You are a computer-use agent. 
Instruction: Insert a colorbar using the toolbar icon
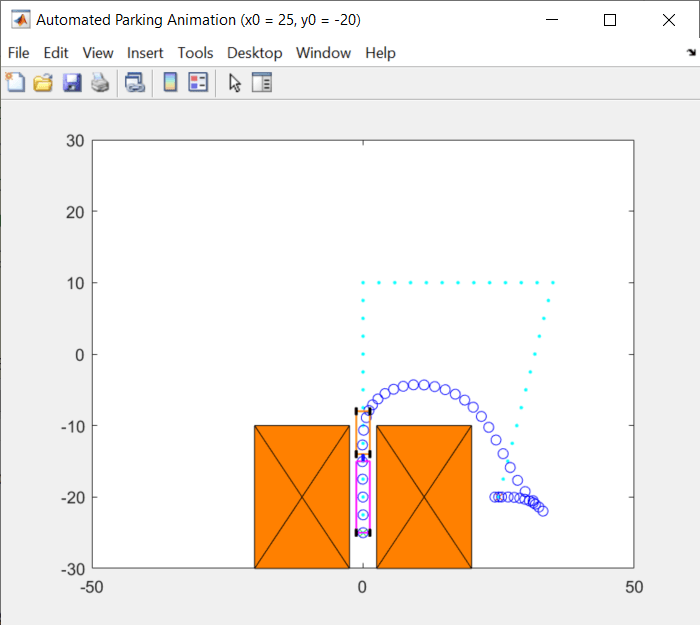coord(170,82)
